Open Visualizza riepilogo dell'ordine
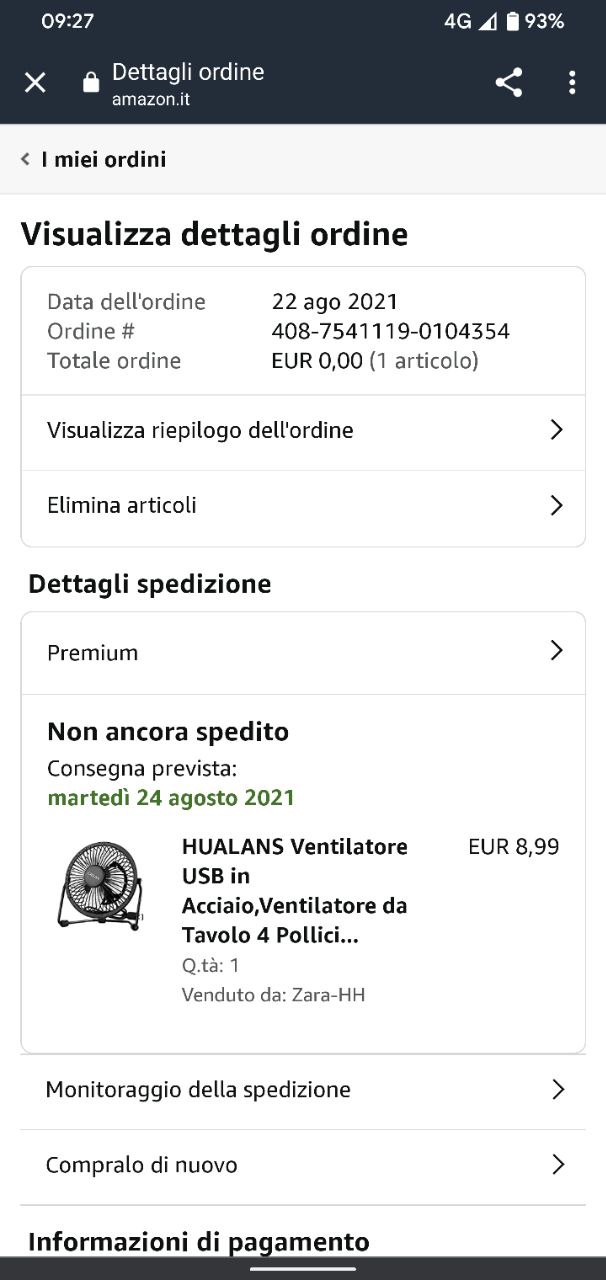 tap(200, 431)
